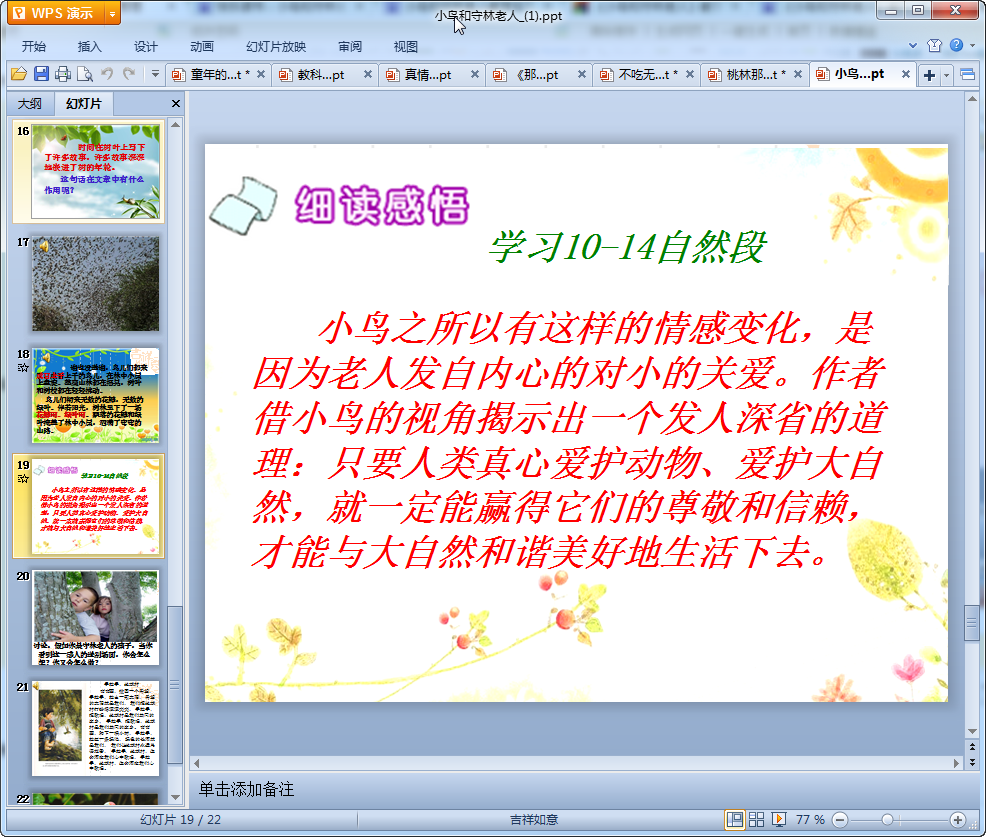Open the new document tab plus dropdown
Image resolution: width=986 pixels, height=837 pixels.
click(948, 75)
